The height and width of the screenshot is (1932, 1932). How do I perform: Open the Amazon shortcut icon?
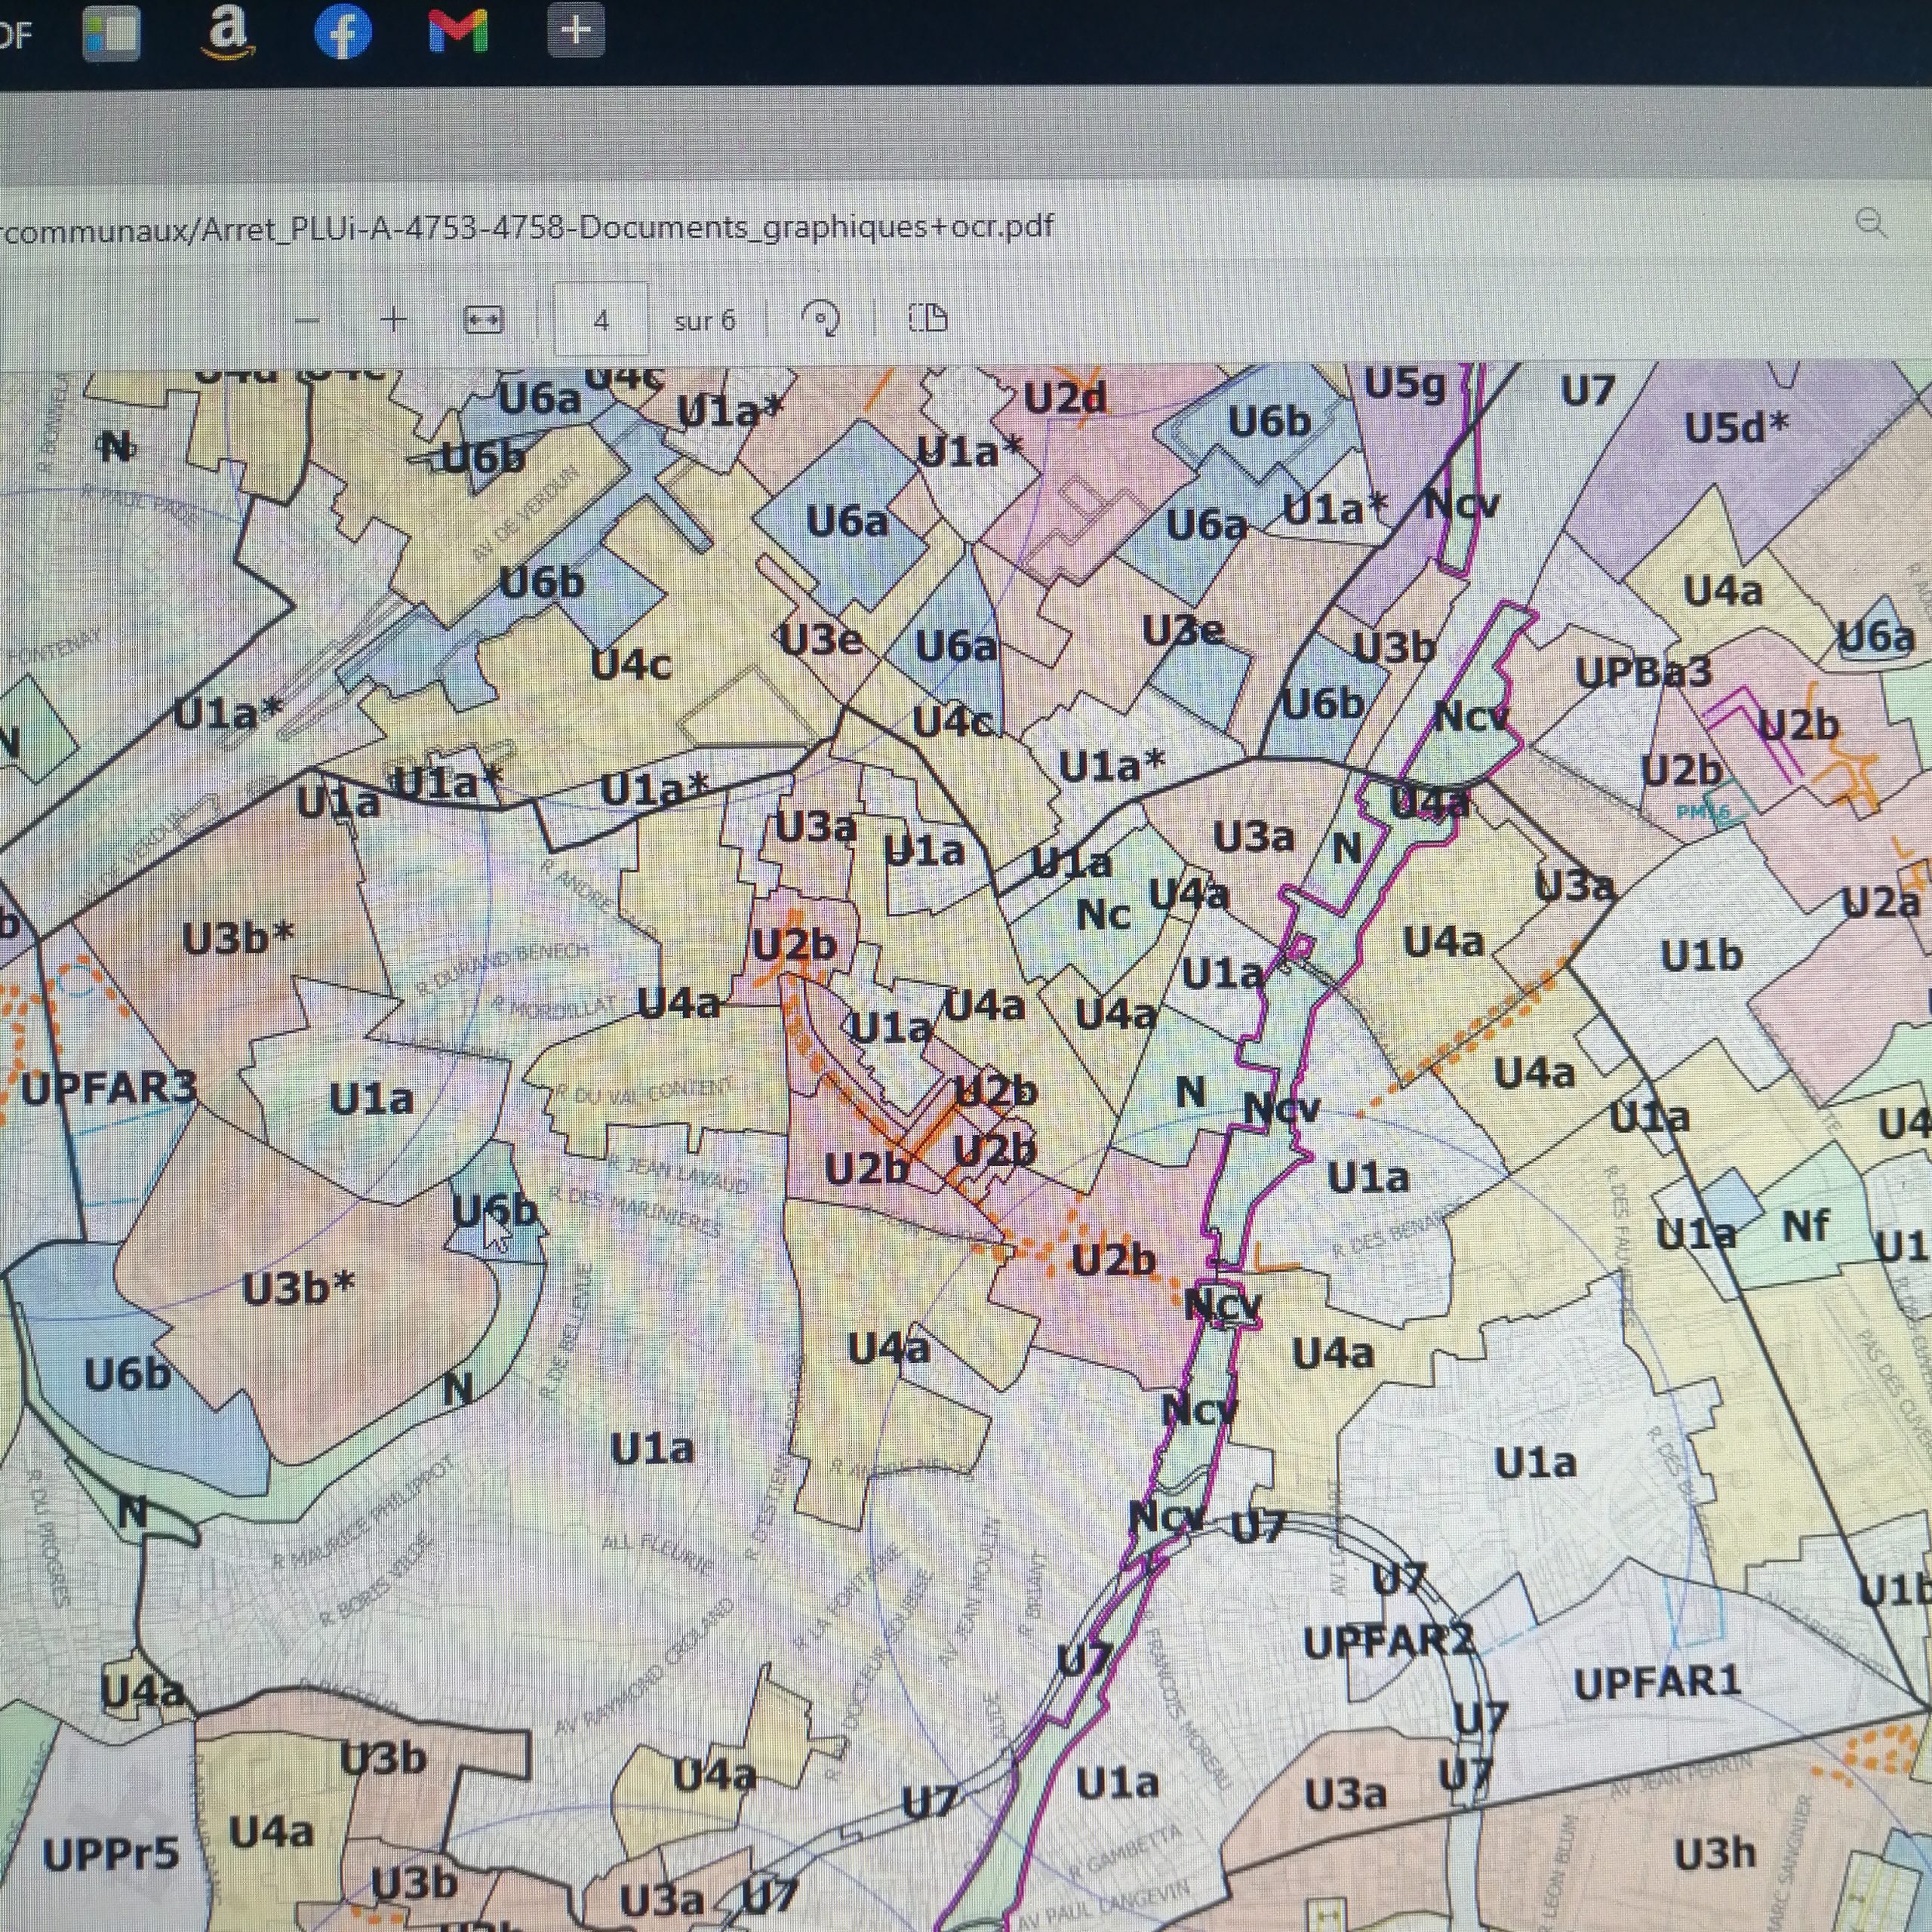click(x=227, y=33)
